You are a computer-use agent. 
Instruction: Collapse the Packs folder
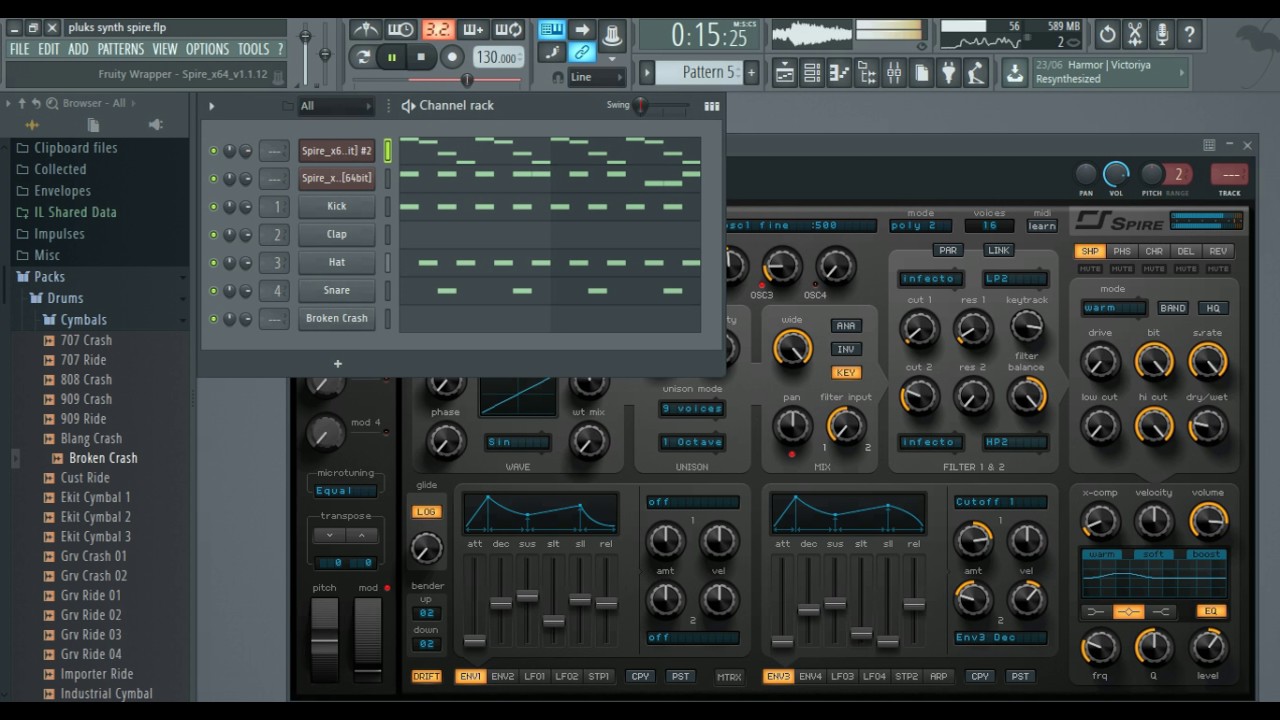point(49,277)
